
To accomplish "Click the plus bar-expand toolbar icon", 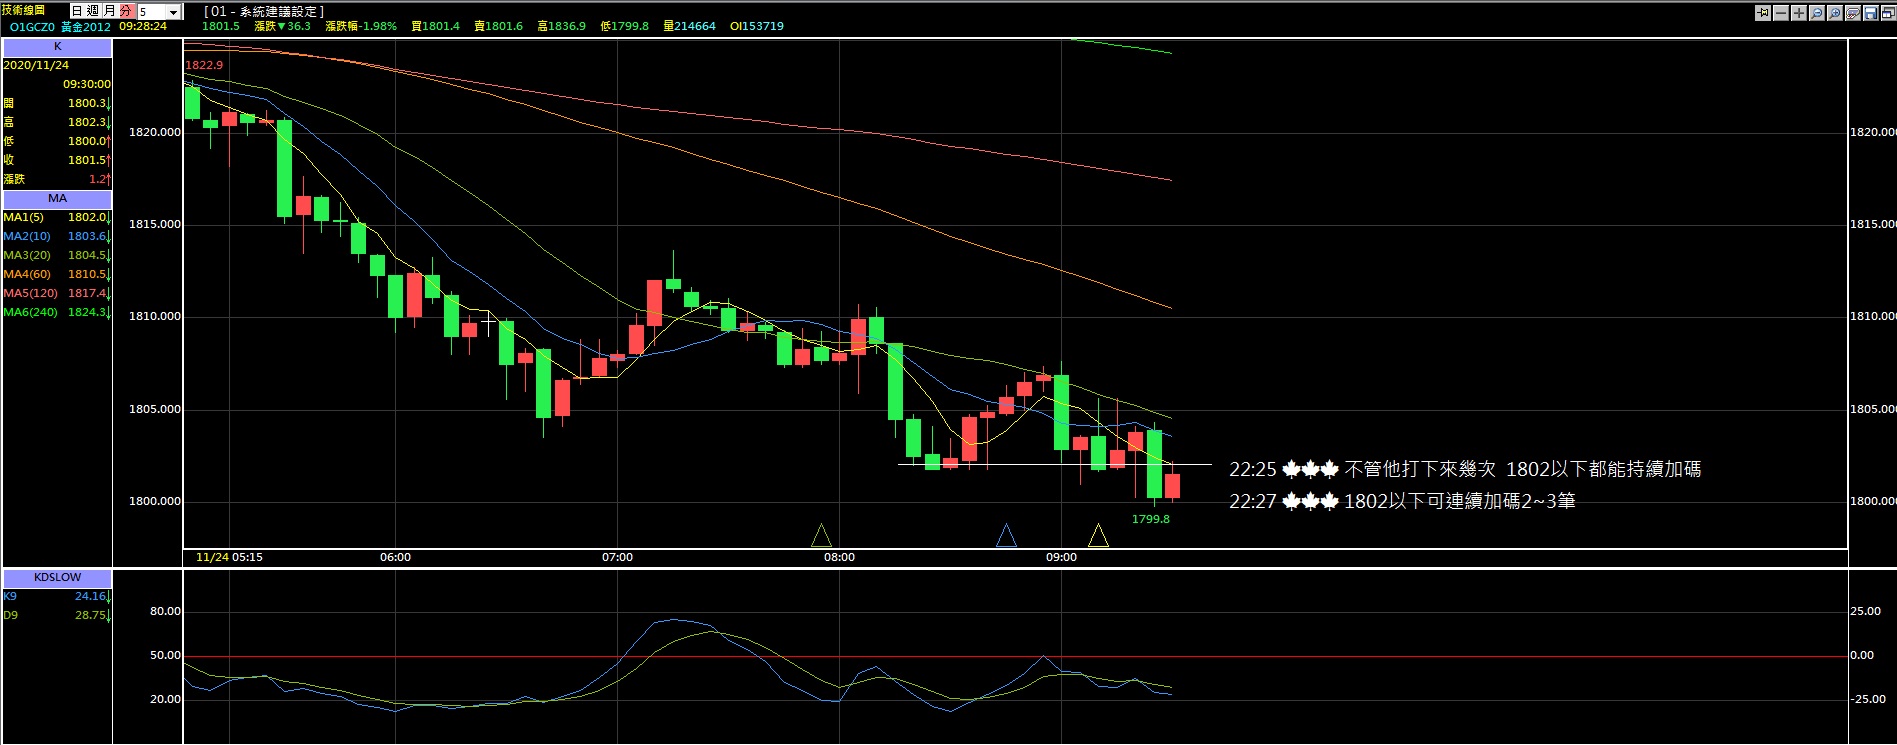I will click(x=1799, y=13).
